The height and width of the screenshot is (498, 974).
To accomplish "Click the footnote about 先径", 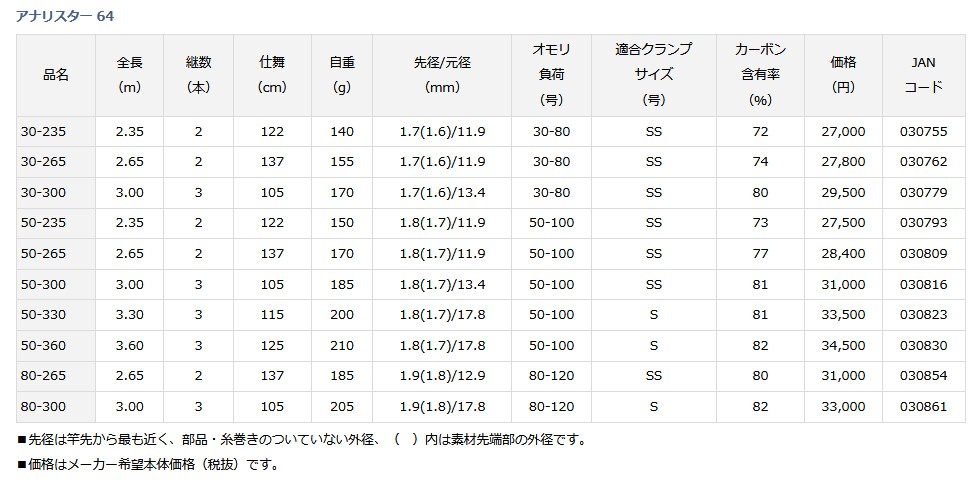I will pyautogui.click(x=302, y=440).
